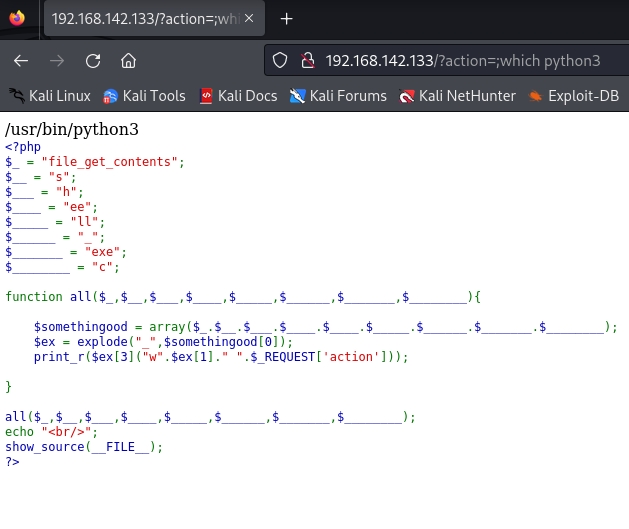The image size is (629, 529).
Task: Go back to the previous page
Action: 21,60
